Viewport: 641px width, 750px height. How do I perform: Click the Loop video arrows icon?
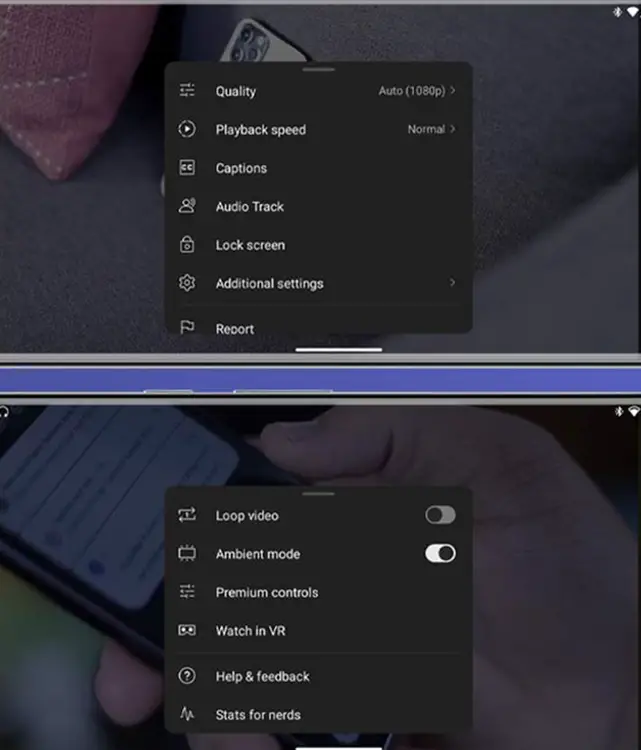(x=187, y=515)
